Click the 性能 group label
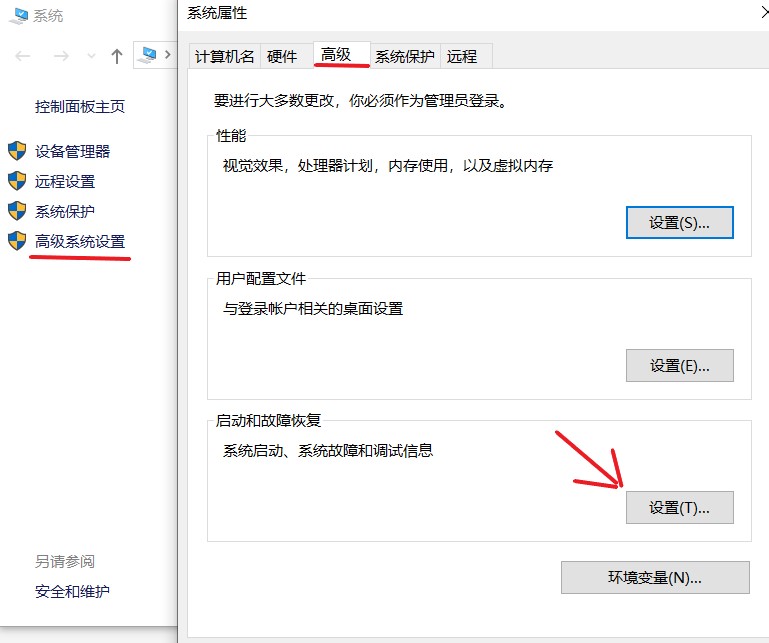769x643 pixels. 231,136
